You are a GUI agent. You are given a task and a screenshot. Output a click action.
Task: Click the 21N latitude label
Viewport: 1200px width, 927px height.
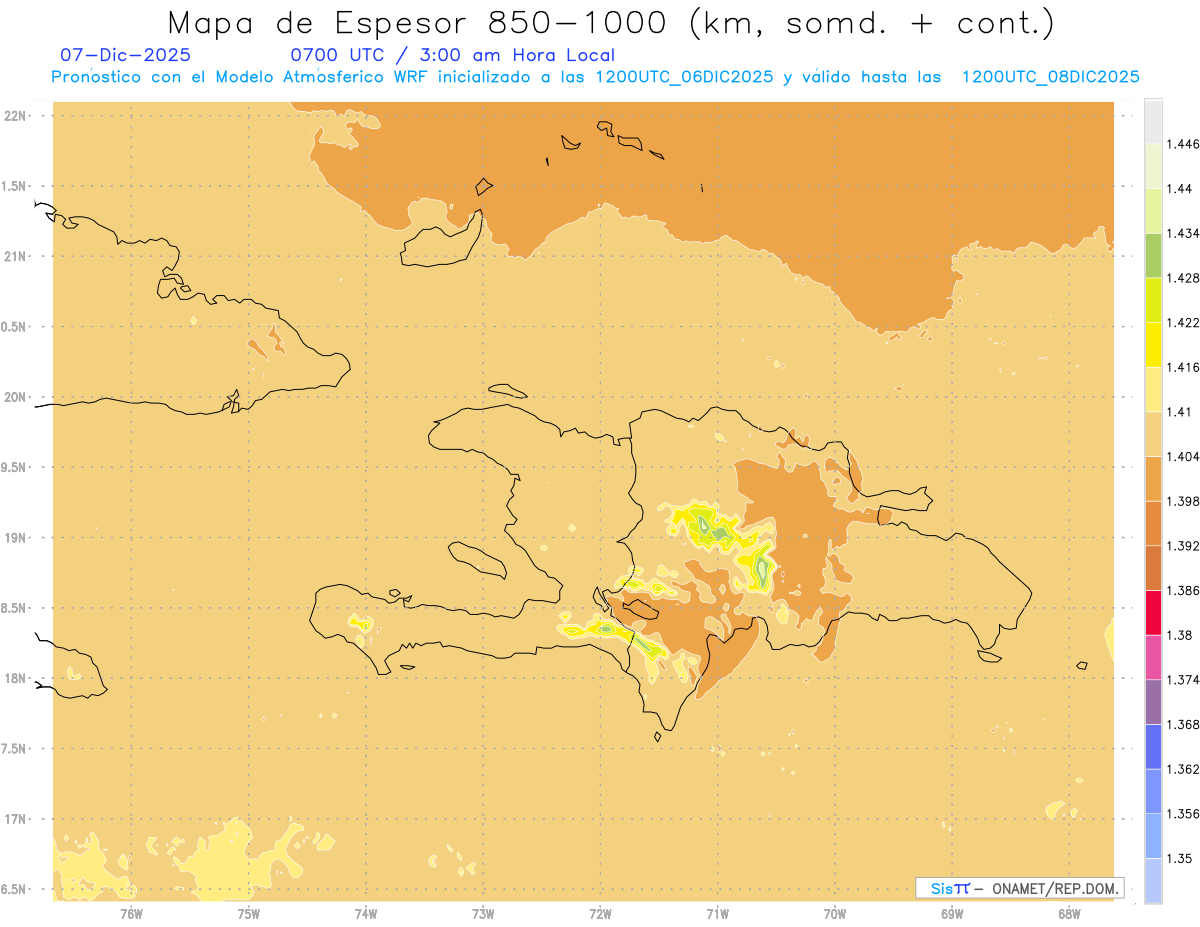pos(17,256)
